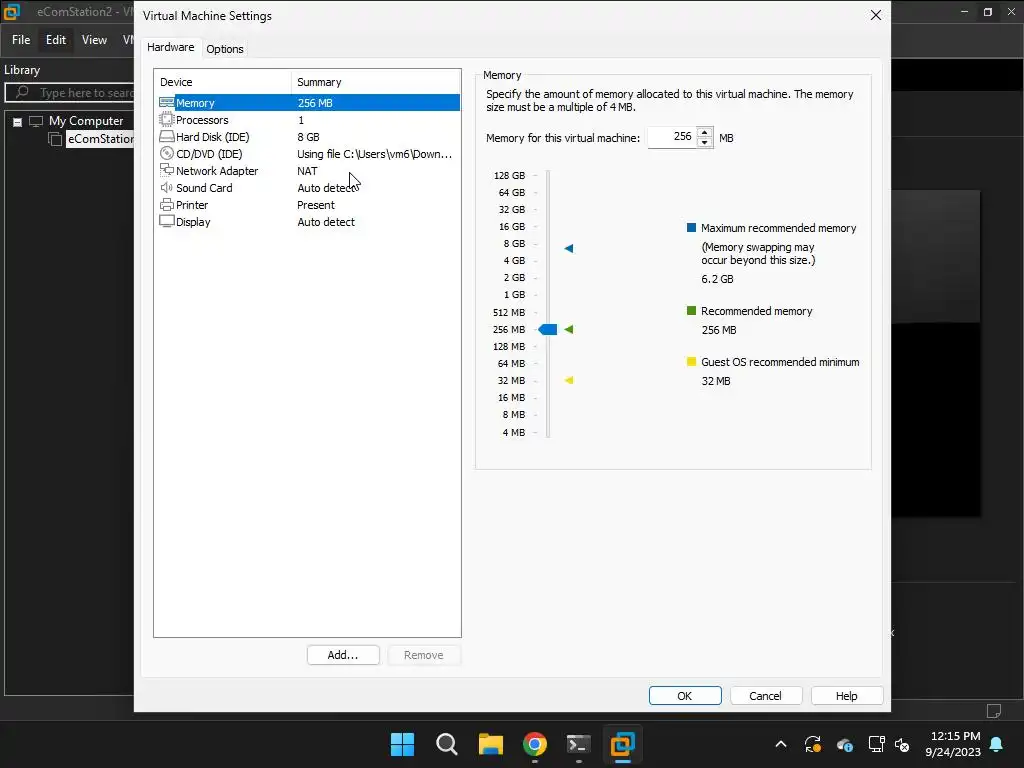Open Google Chrome from taskbar

(x=535, y=744)
